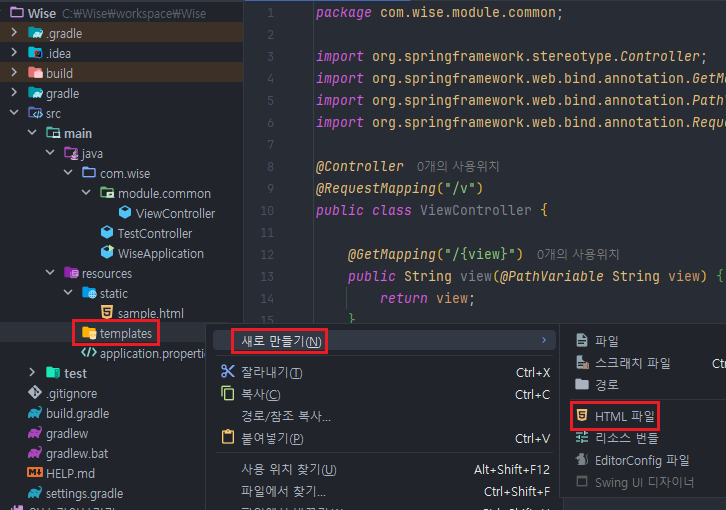Click the static web folder icon
The height and width of the screenshot is (510, 726).
point(89,293)
